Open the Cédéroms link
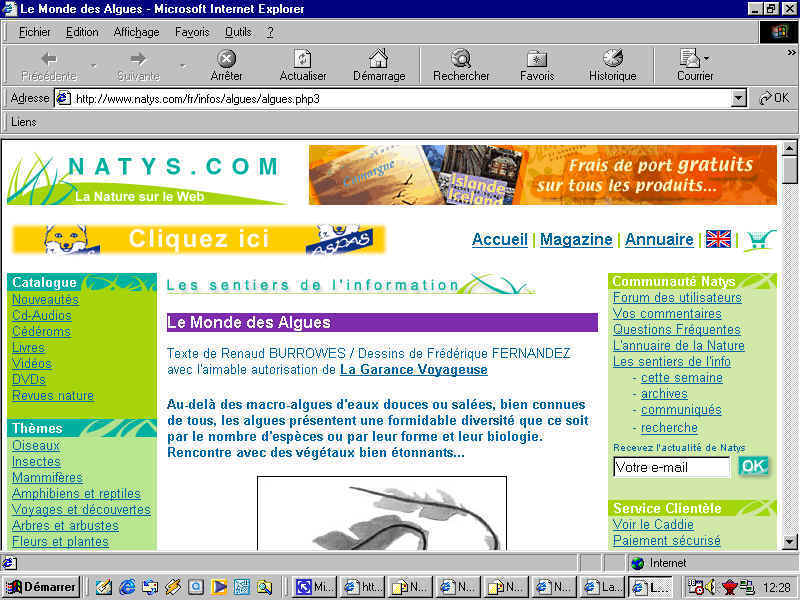Viewport: 800px width, 600px height. click(x=41, y=332)
